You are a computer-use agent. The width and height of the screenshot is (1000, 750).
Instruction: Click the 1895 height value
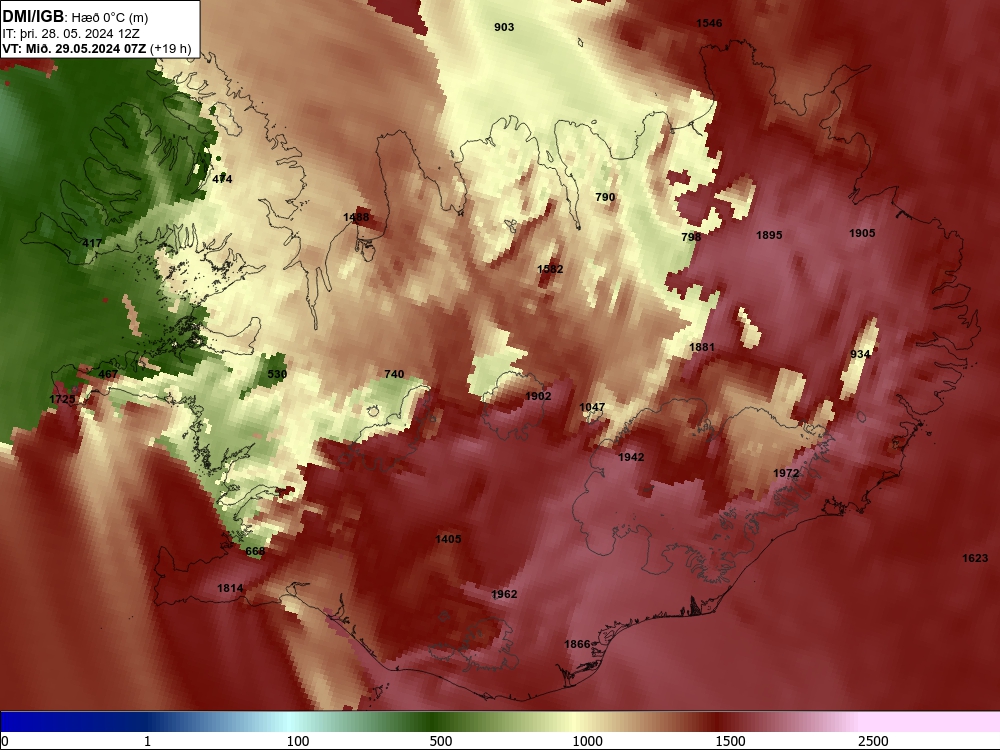click(x=769, y=235)
